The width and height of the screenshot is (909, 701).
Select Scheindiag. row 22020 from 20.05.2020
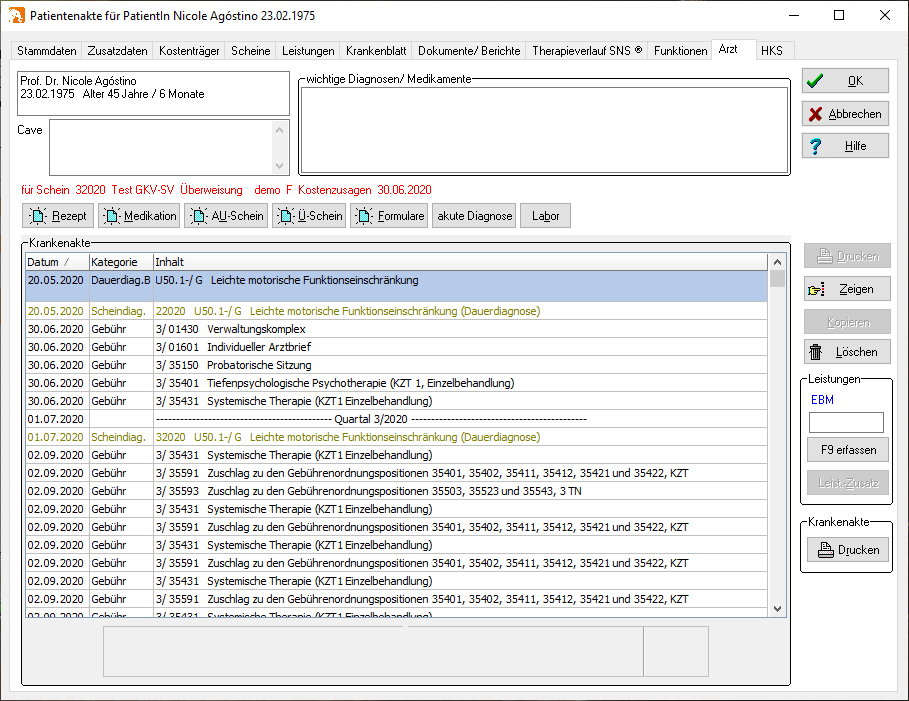(397, 311)
